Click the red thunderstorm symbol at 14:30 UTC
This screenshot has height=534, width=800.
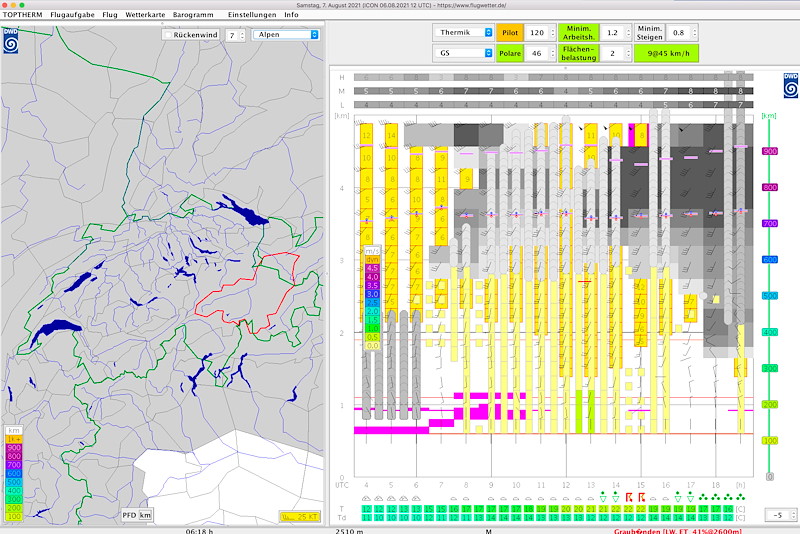(x=629, y=497)
